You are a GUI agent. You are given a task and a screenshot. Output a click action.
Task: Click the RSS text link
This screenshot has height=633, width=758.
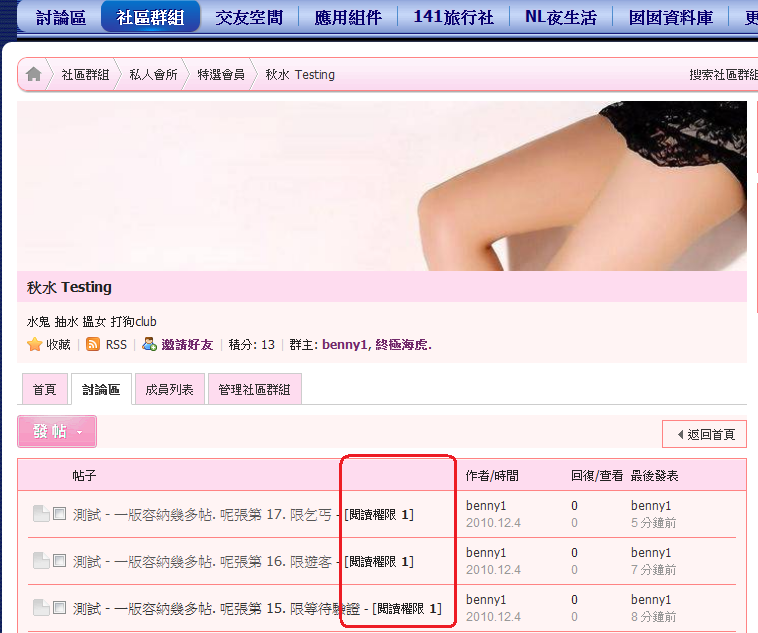(116, 344)
